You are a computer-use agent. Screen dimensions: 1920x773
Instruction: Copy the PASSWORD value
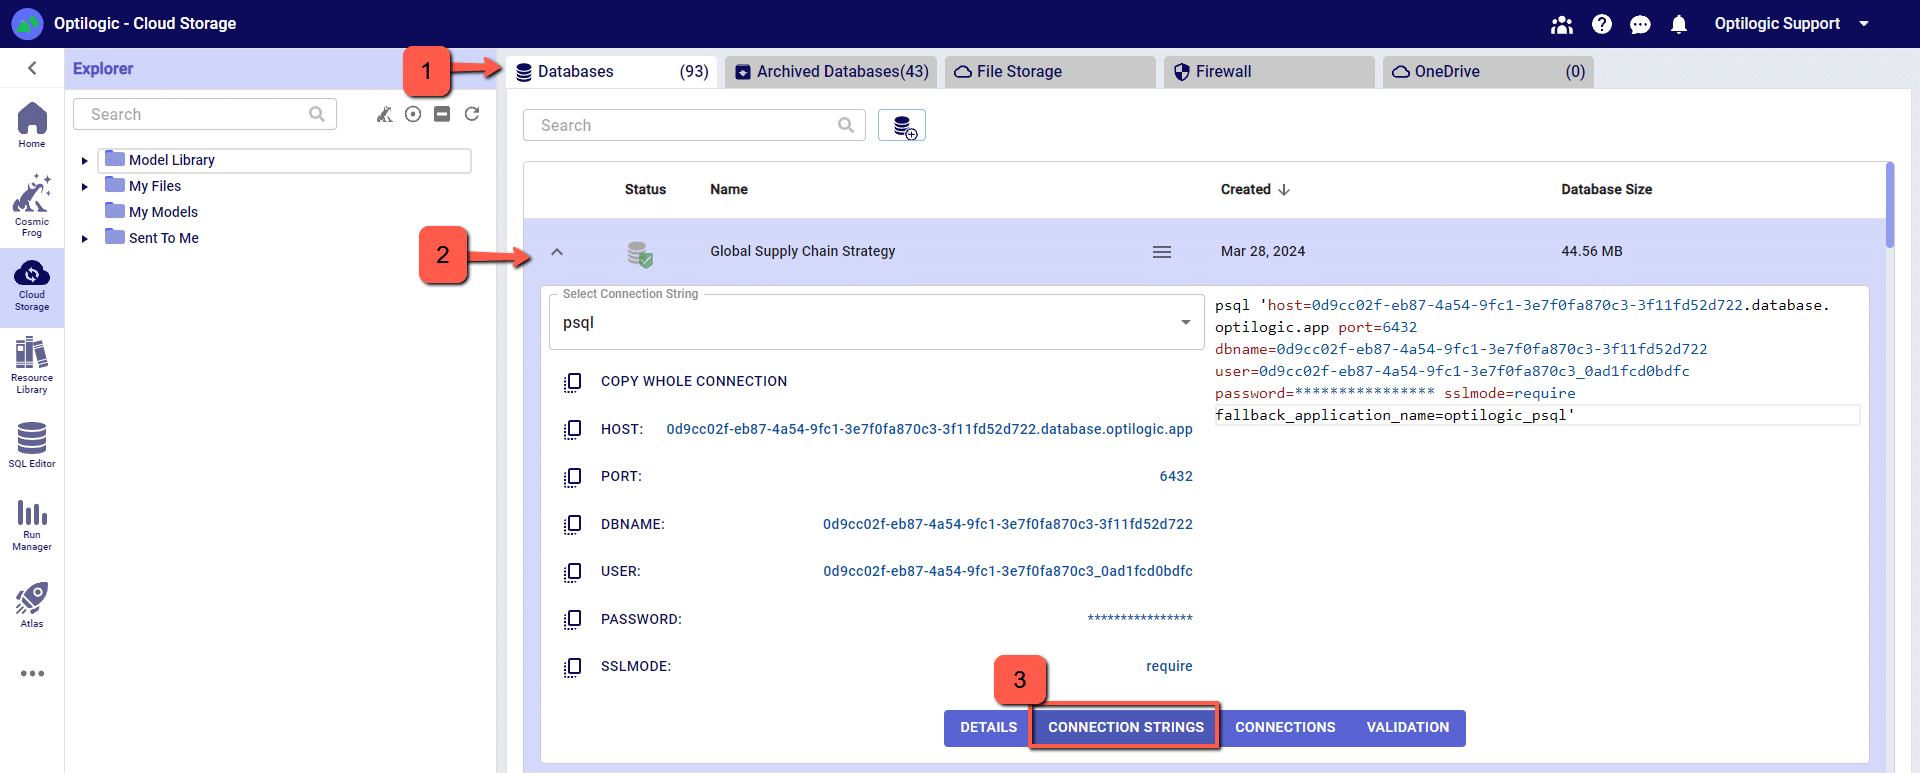tap(572, 620)
